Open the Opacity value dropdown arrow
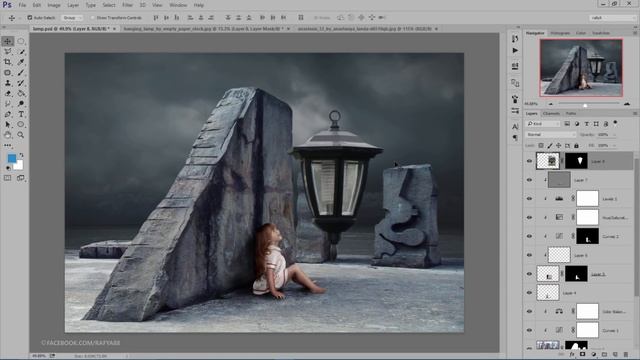This screenshot has width=640, height=360. (614, 134)
